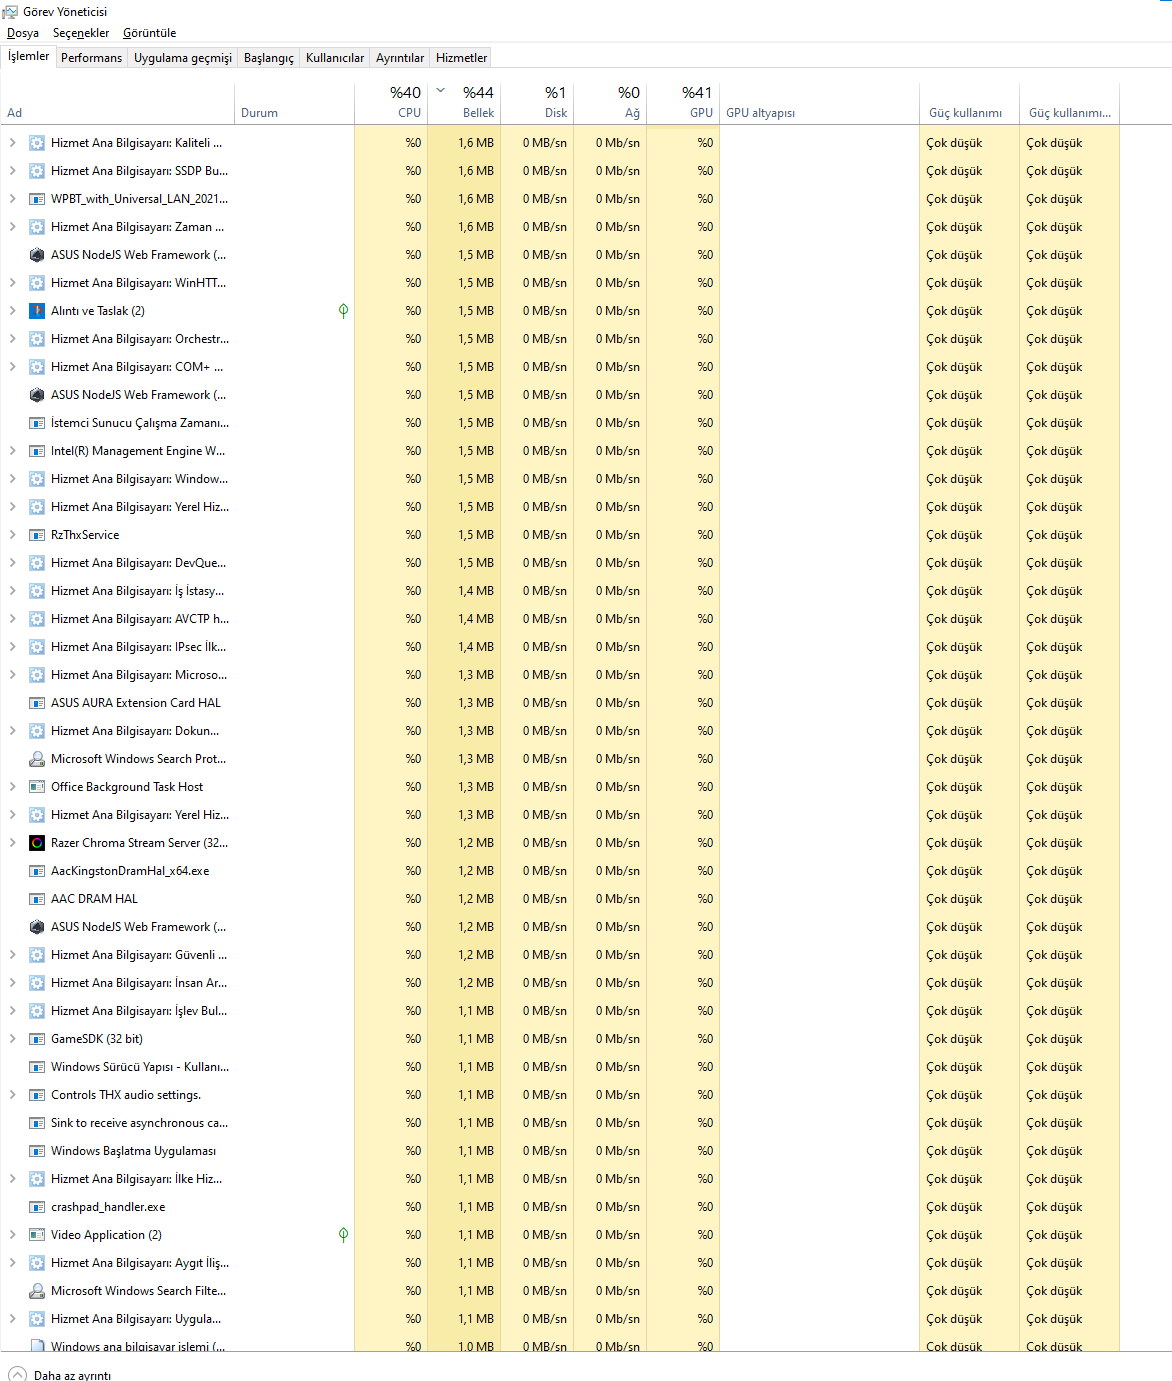Click the AacKingstonDramHal_x64.exe icon
Viewport: 1172px width, 1381px height.
point(37,871)
